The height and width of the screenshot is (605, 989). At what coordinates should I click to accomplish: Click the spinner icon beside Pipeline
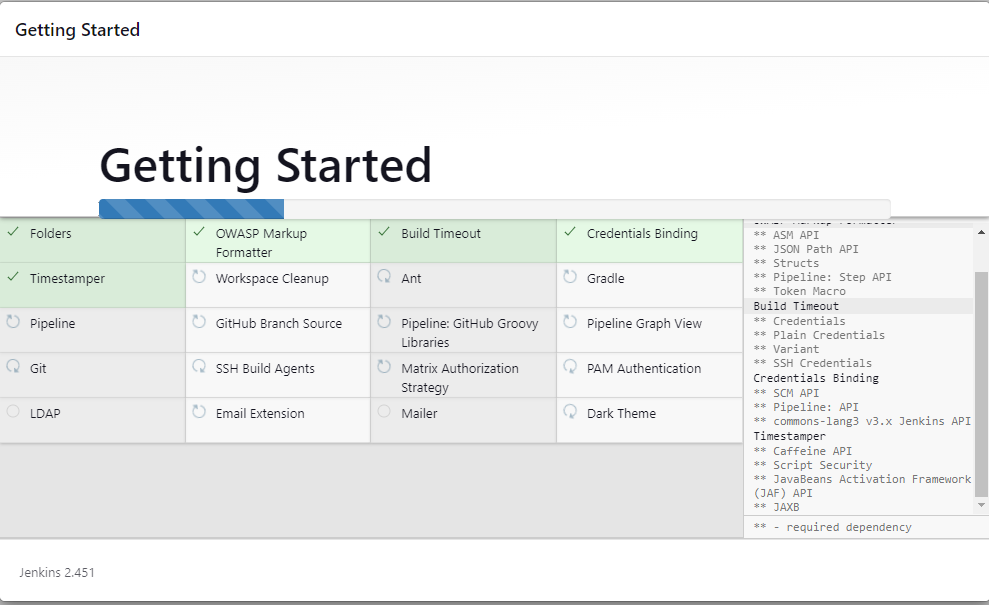13,322
